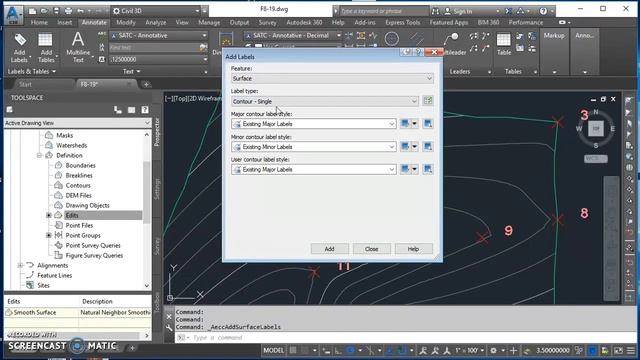Edit the Minor contour label style icon

coord(404,147)
